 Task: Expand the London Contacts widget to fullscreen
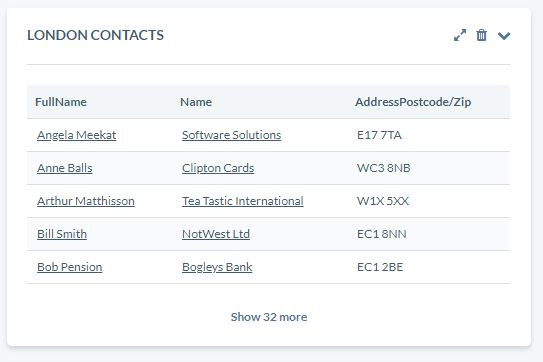click(460, 35)
